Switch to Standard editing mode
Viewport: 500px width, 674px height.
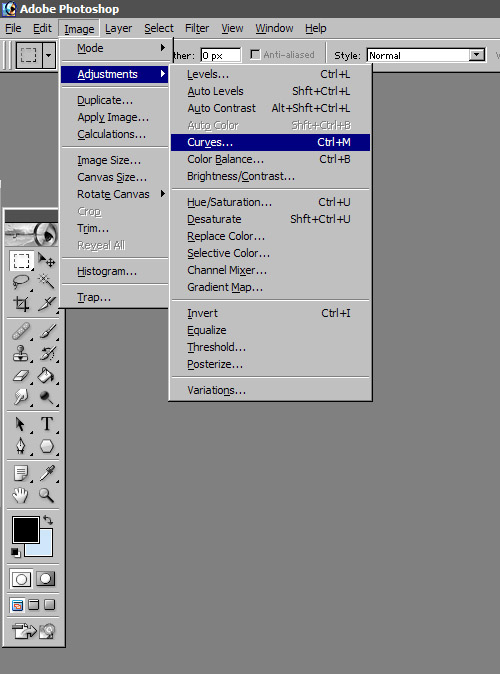[21, 579]
